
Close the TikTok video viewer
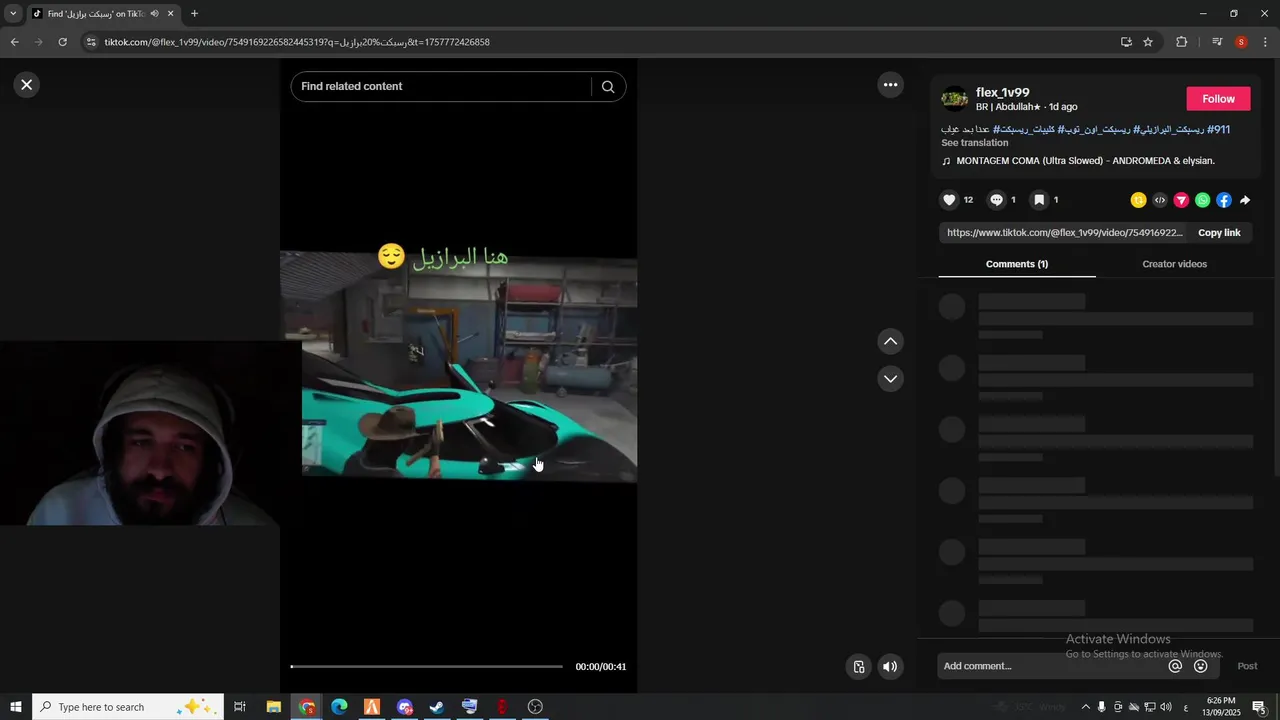[27, 85]
